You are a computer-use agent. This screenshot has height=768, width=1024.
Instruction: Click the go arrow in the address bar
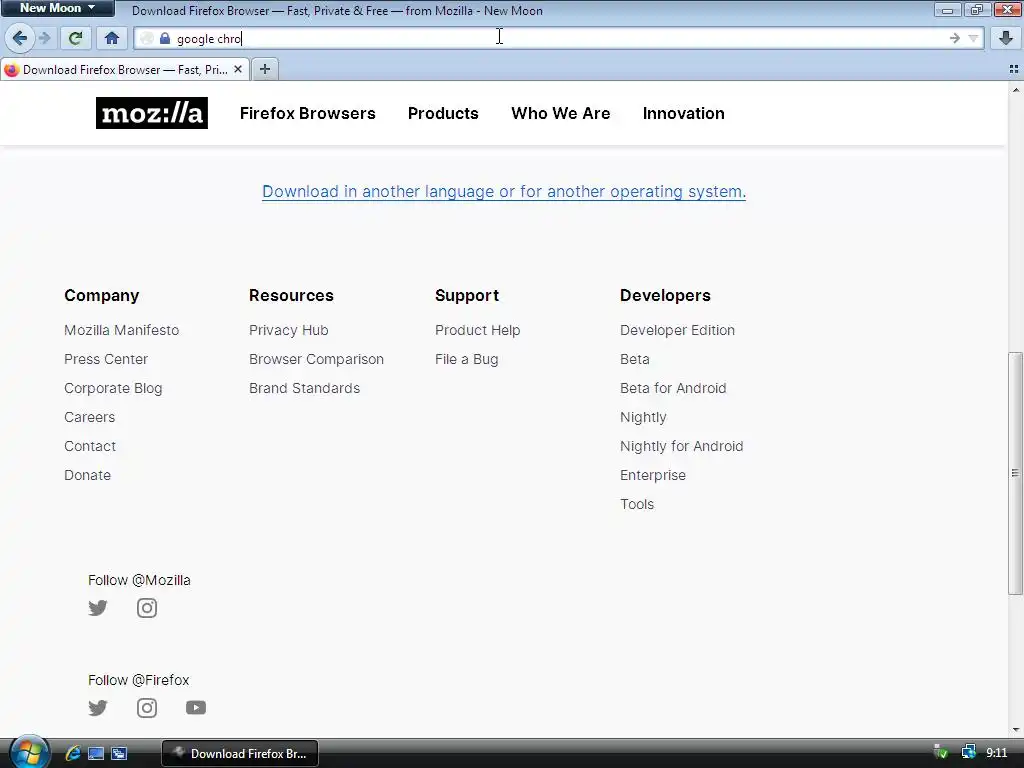[x=955, y=39]
